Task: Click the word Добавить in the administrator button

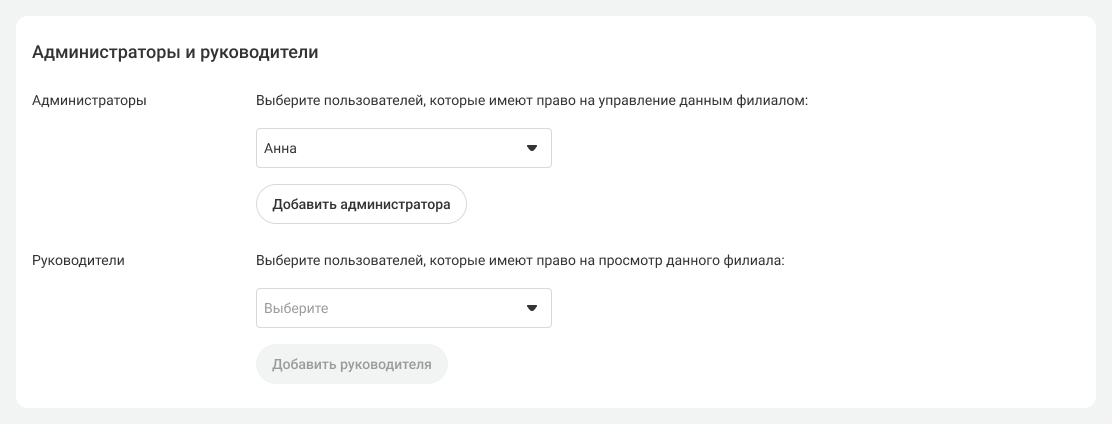Action: click(x=304, y=204)
